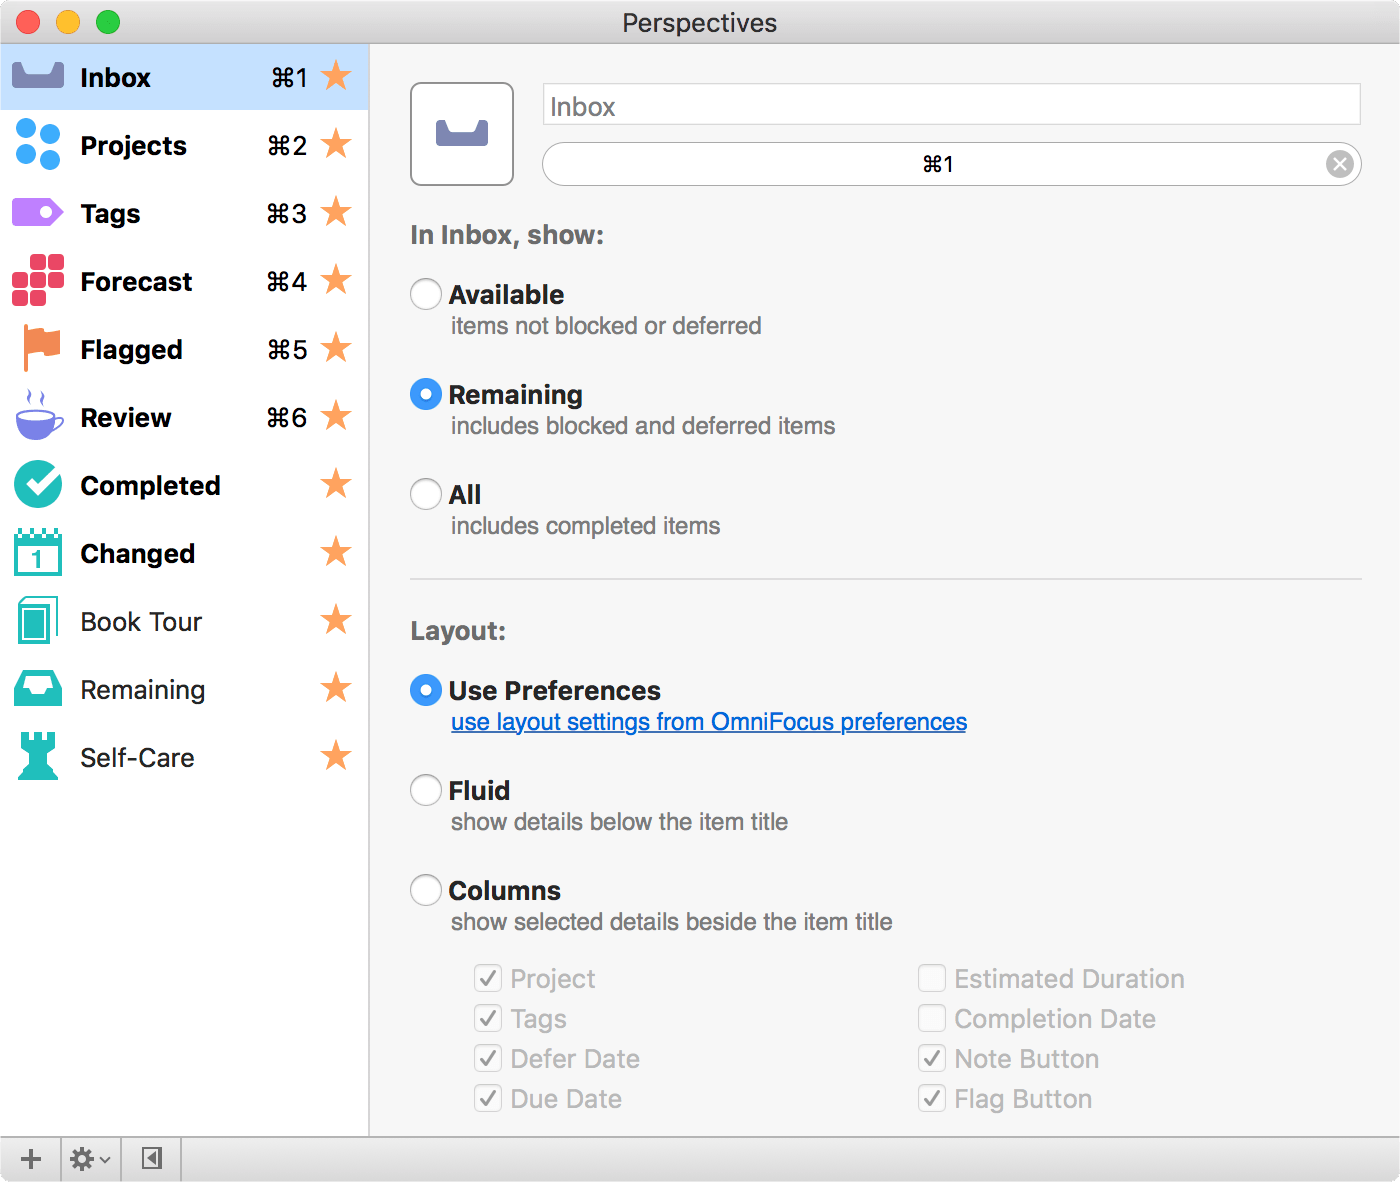Image resolution: width=1400 pixels, height=1182 pixels.
Task: Select the Book Tour perspective row
Action: [184, 620]
